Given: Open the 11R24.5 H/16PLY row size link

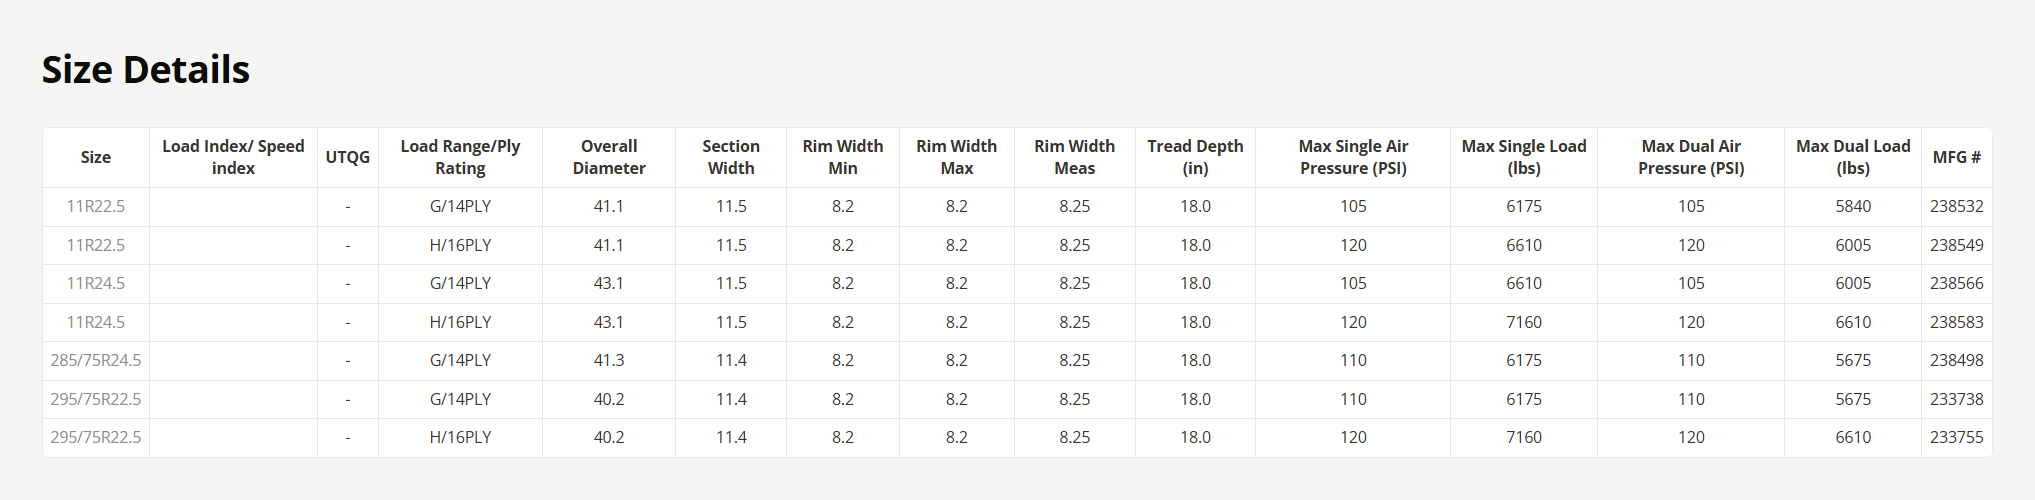Looking at the screenshot, I should pyautogui.click(x=96, y=322).
